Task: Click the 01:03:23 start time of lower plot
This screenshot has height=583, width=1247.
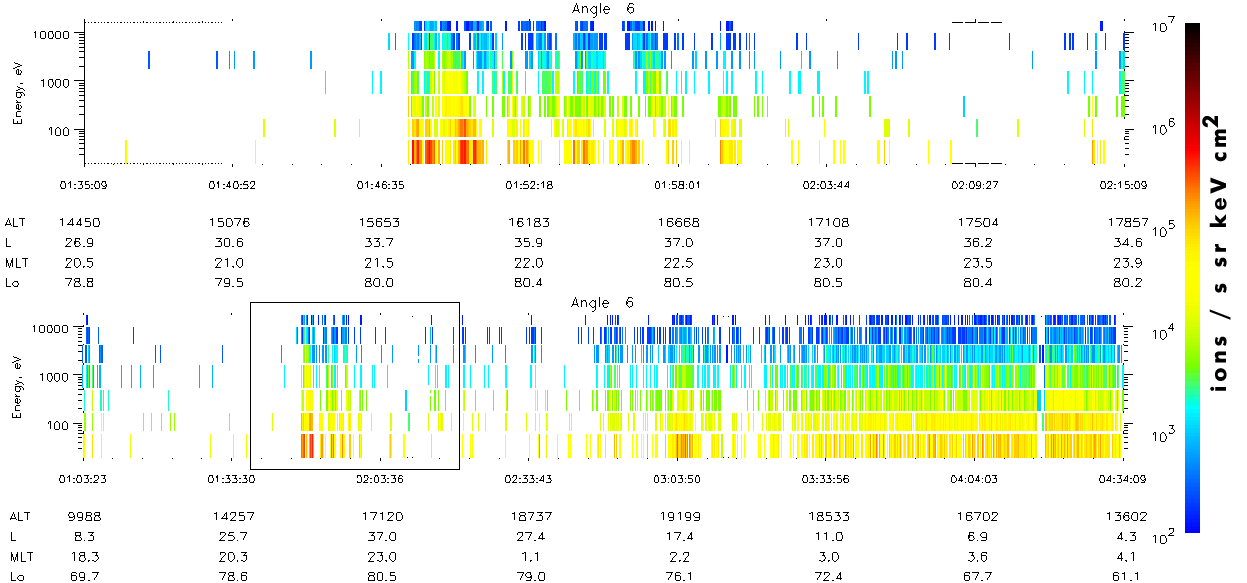Action: (84, 479)
